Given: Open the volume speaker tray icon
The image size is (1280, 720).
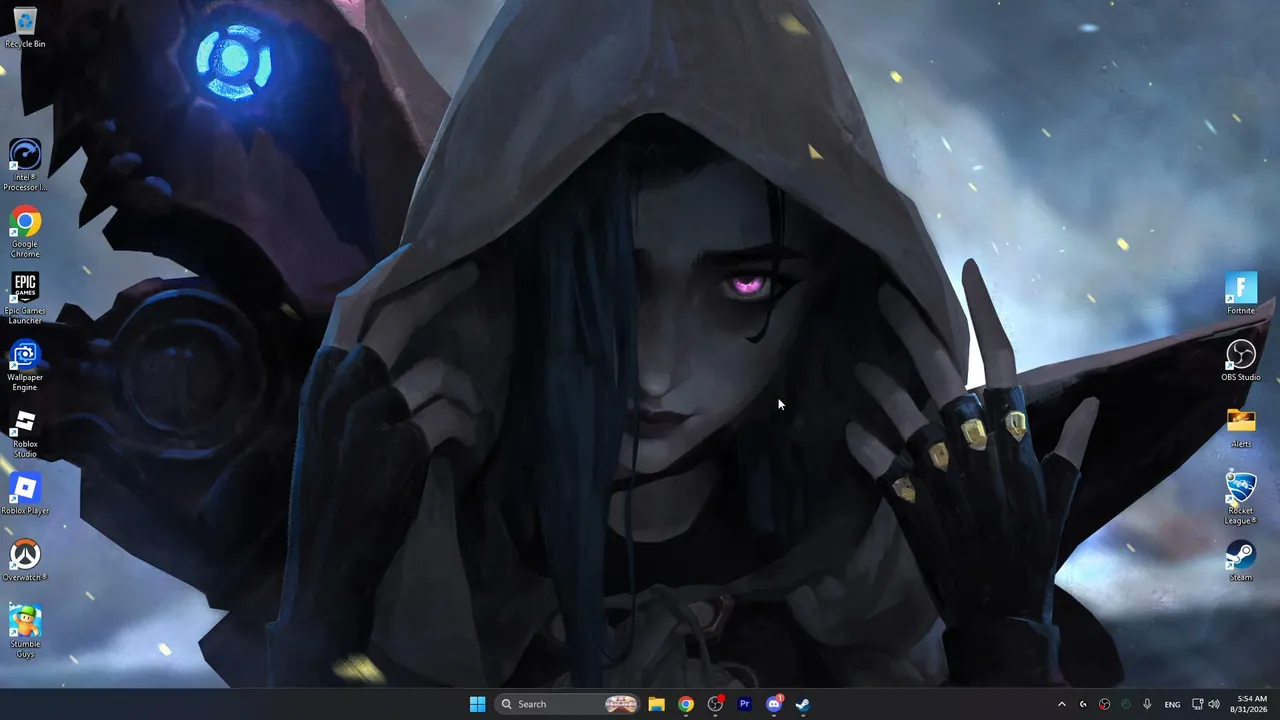Looking at the screenshot, I should click(1214, 704).
